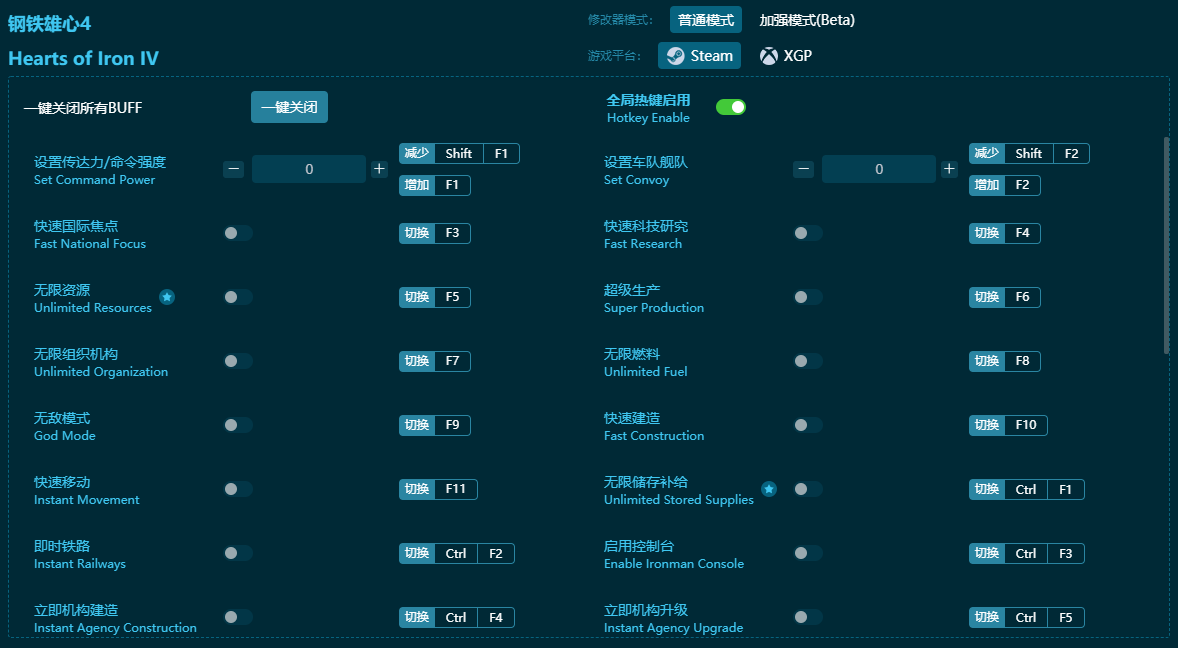Enable the Instant Movement switch

(238, 489)
